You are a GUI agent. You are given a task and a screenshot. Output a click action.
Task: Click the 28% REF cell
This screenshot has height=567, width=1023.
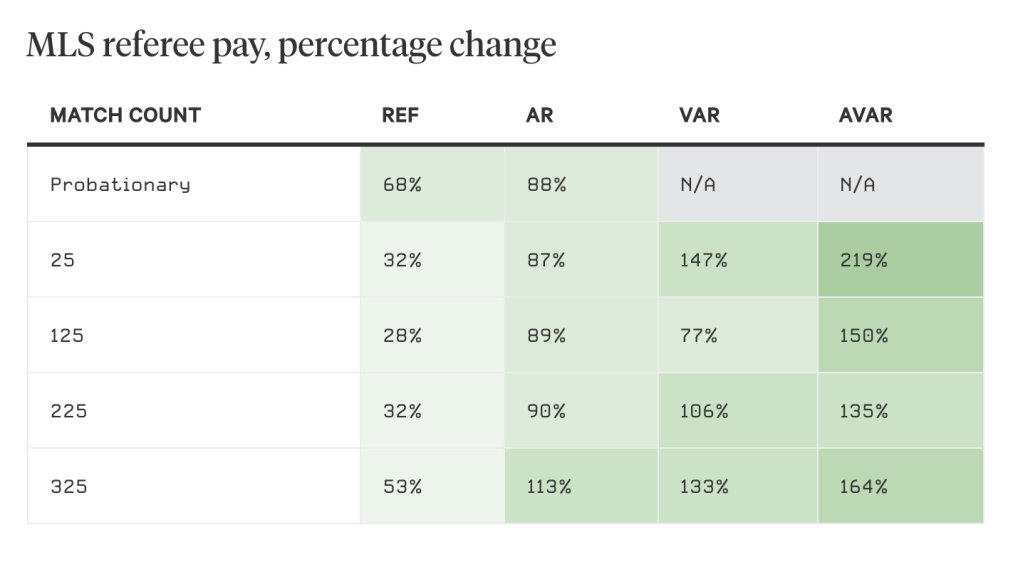401,336
